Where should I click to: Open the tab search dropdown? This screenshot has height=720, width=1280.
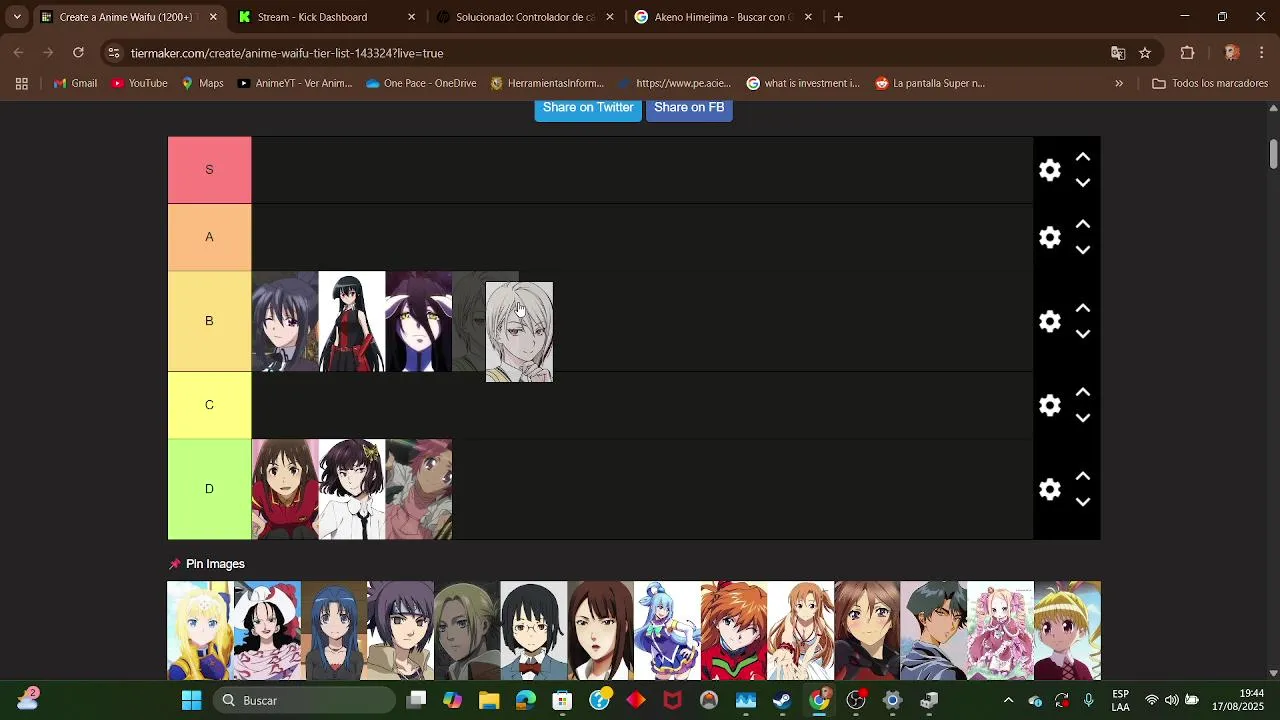16,17
